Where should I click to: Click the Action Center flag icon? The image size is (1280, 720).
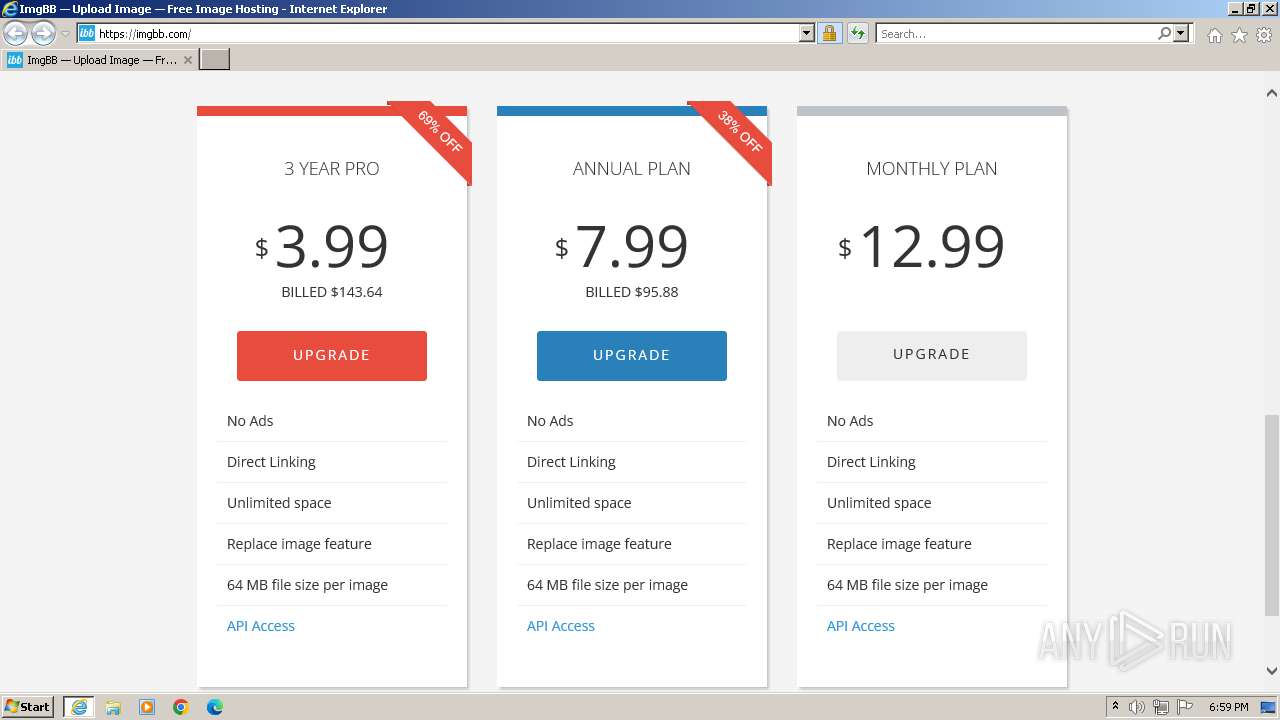(1185, 707)
